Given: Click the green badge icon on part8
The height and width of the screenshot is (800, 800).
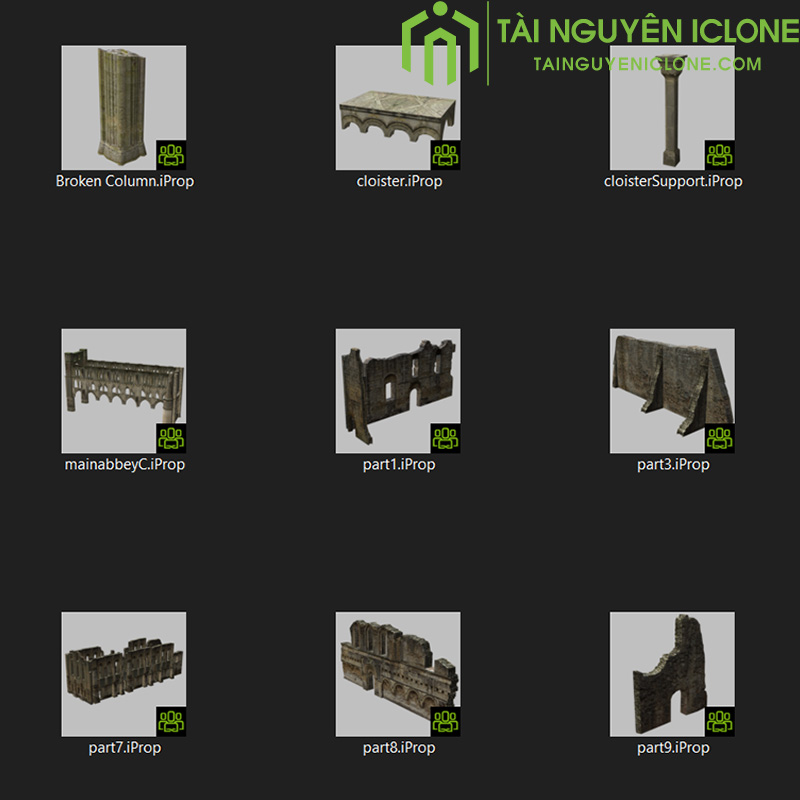Looking at the screenshot, I should point(445,721).
